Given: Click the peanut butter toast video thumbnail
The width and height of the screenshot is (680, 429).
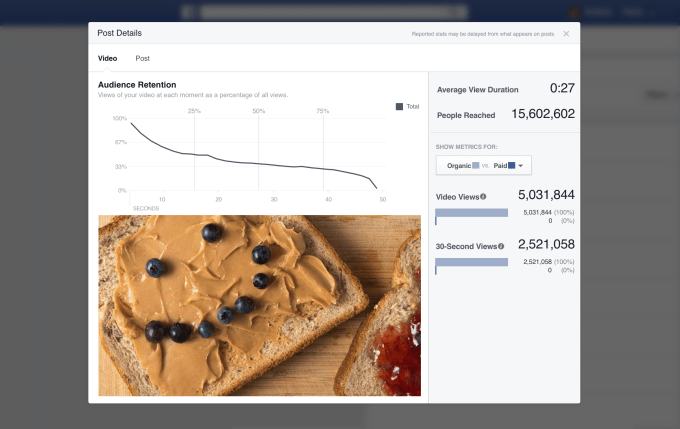Looking at the screenshot, I should click(x=259, y=305).
